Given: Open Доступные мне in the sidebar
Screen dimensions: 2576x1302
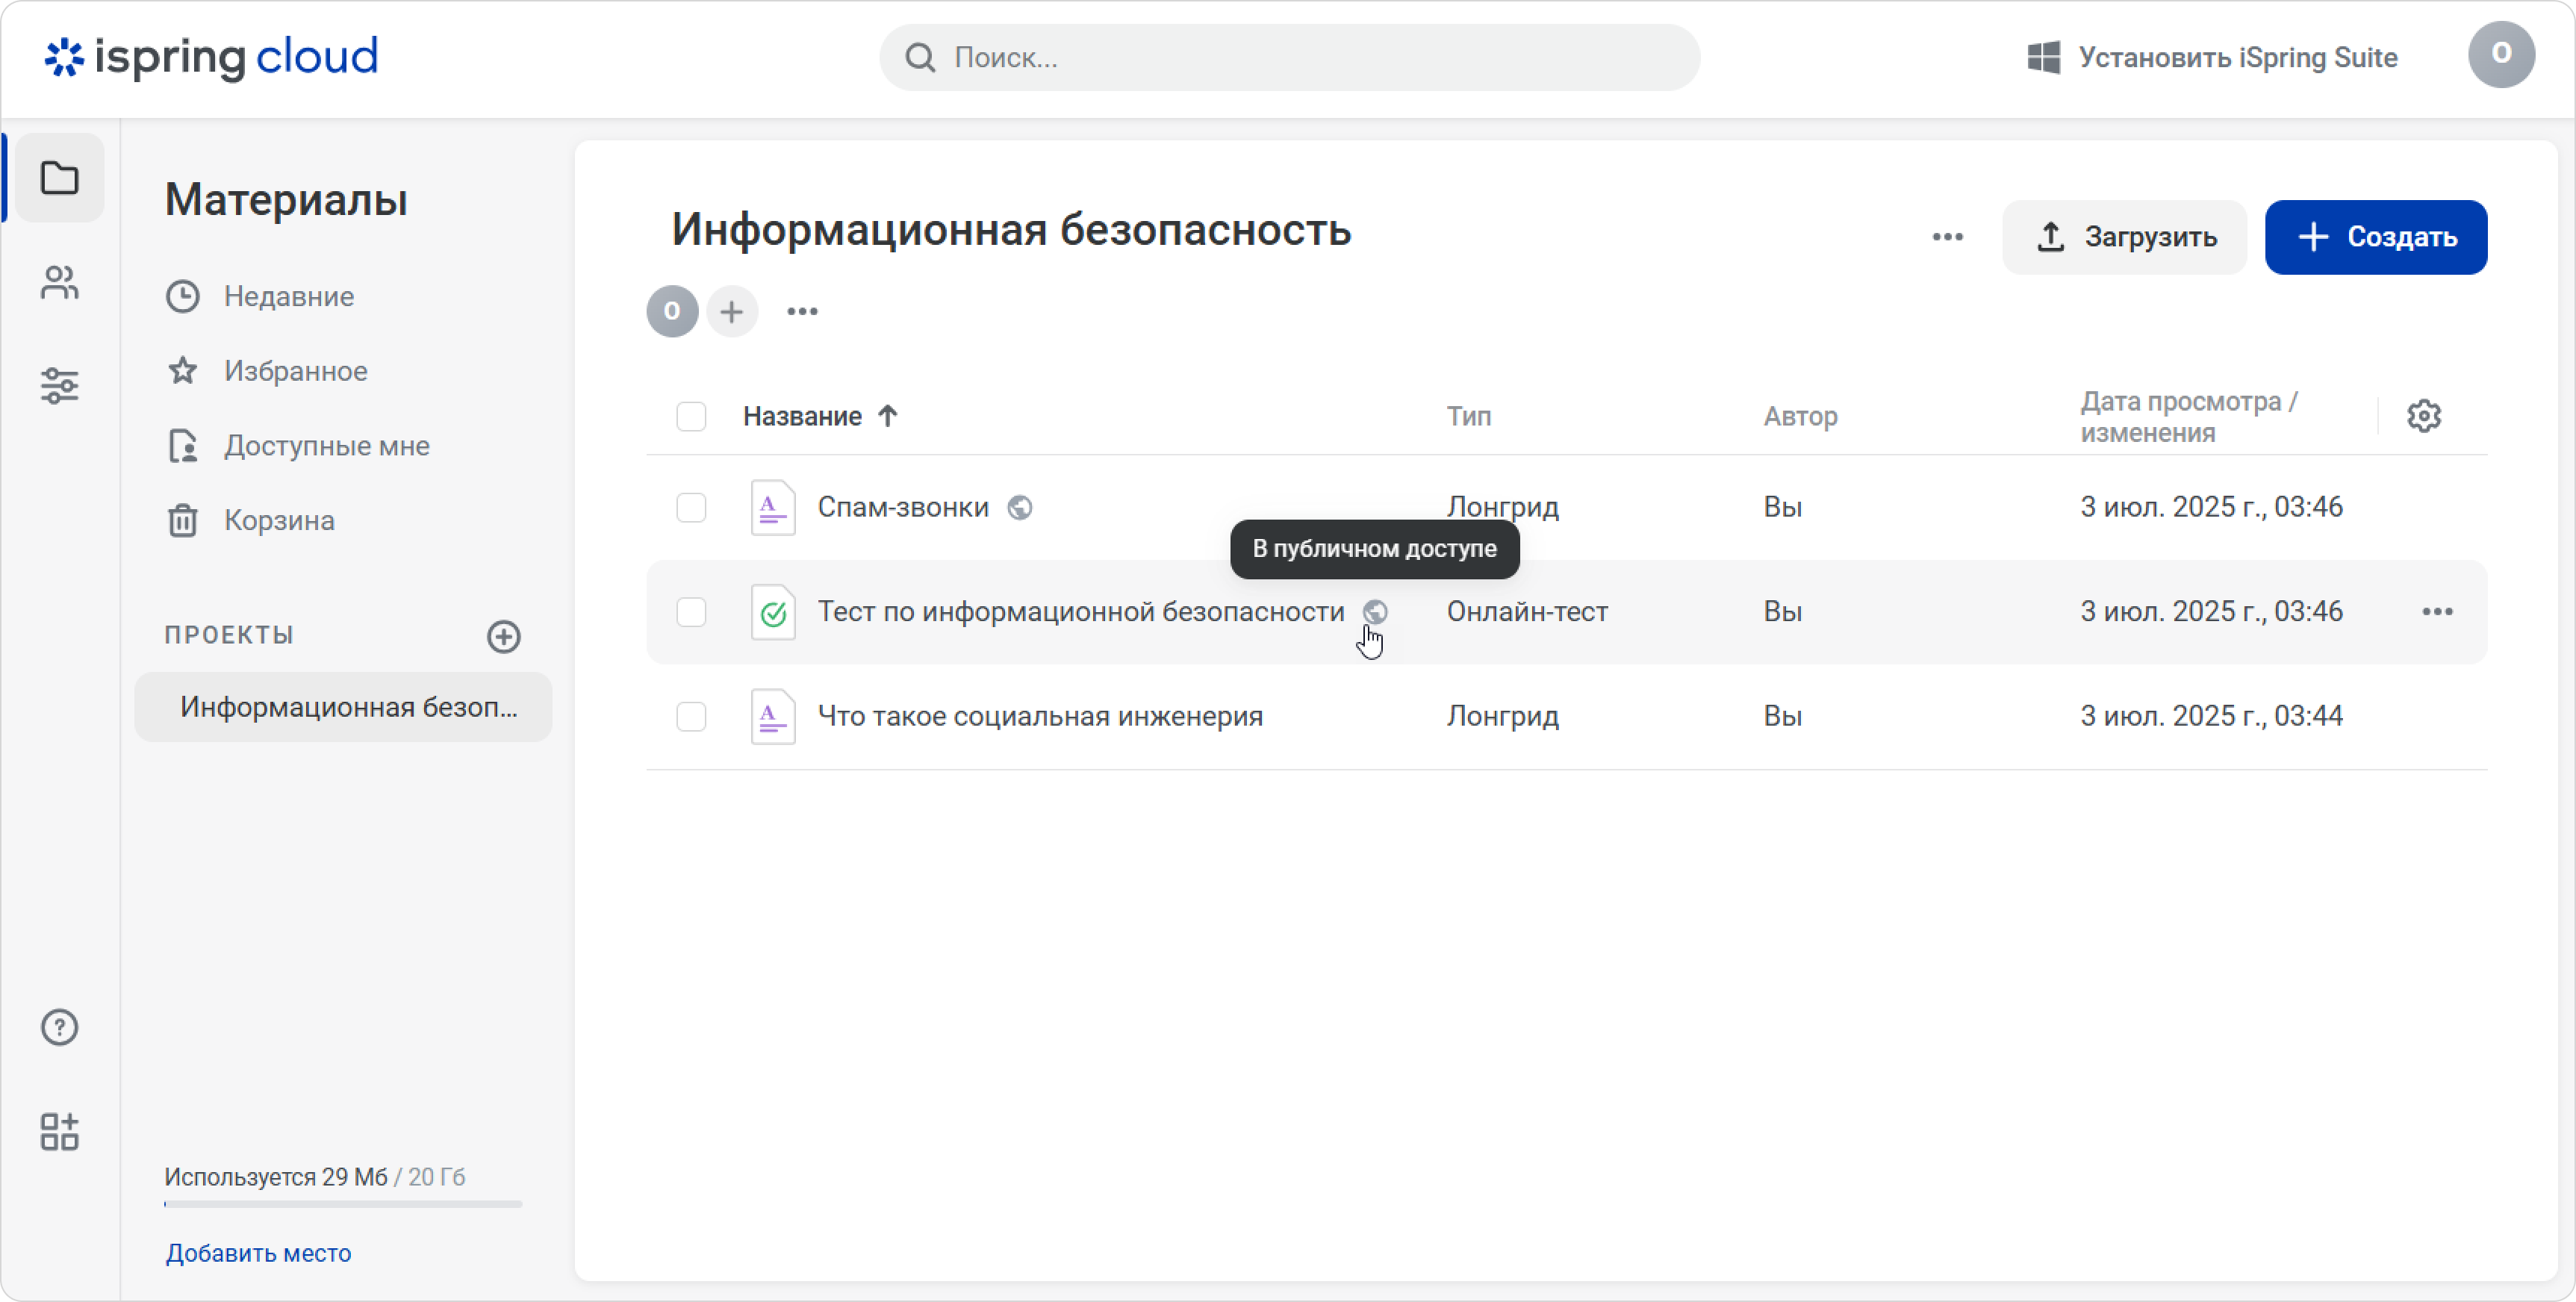Looking at the screenshot, I should click(297, 446).
